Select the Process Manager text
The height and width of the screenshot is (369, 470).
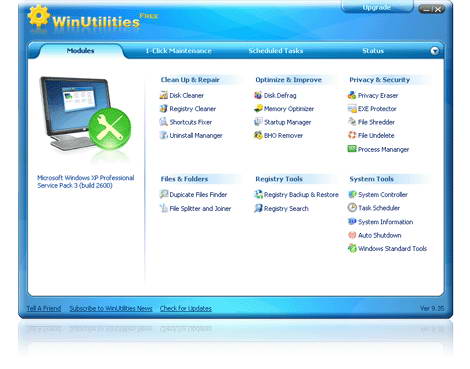point(383,149)
